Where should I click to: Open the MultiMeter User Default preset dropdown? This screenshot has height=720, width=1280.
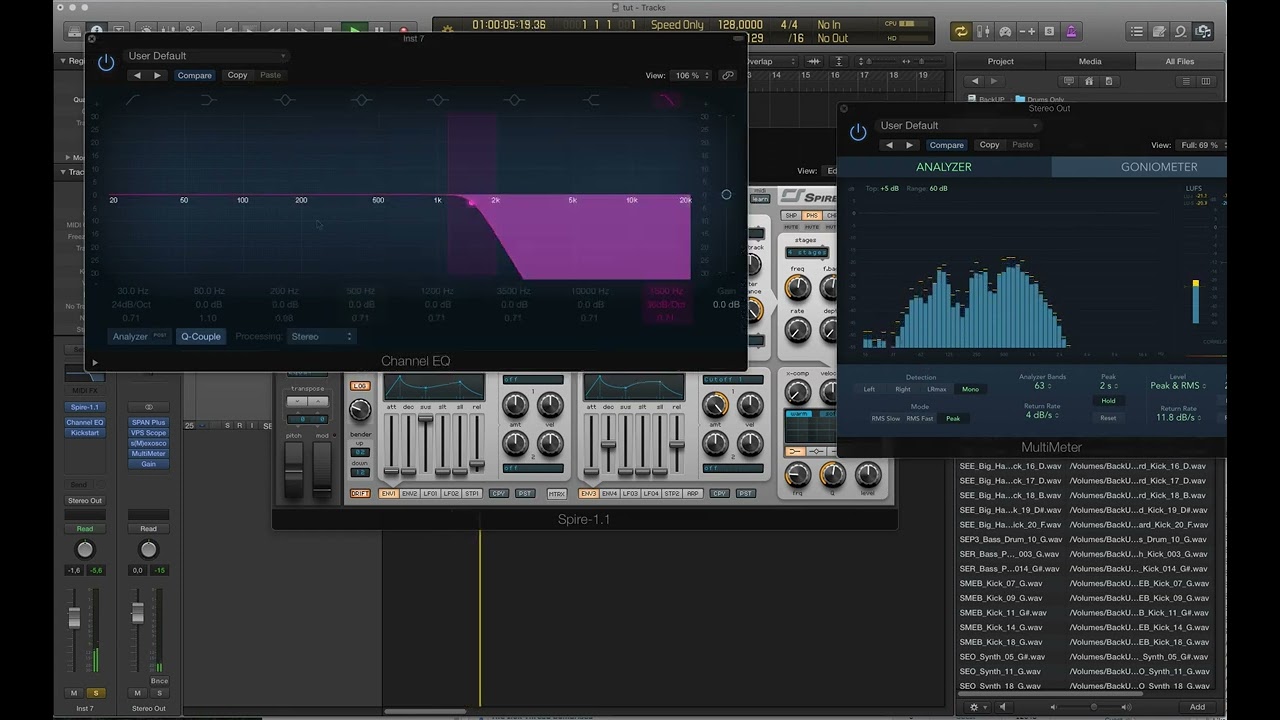coord(958,126)
